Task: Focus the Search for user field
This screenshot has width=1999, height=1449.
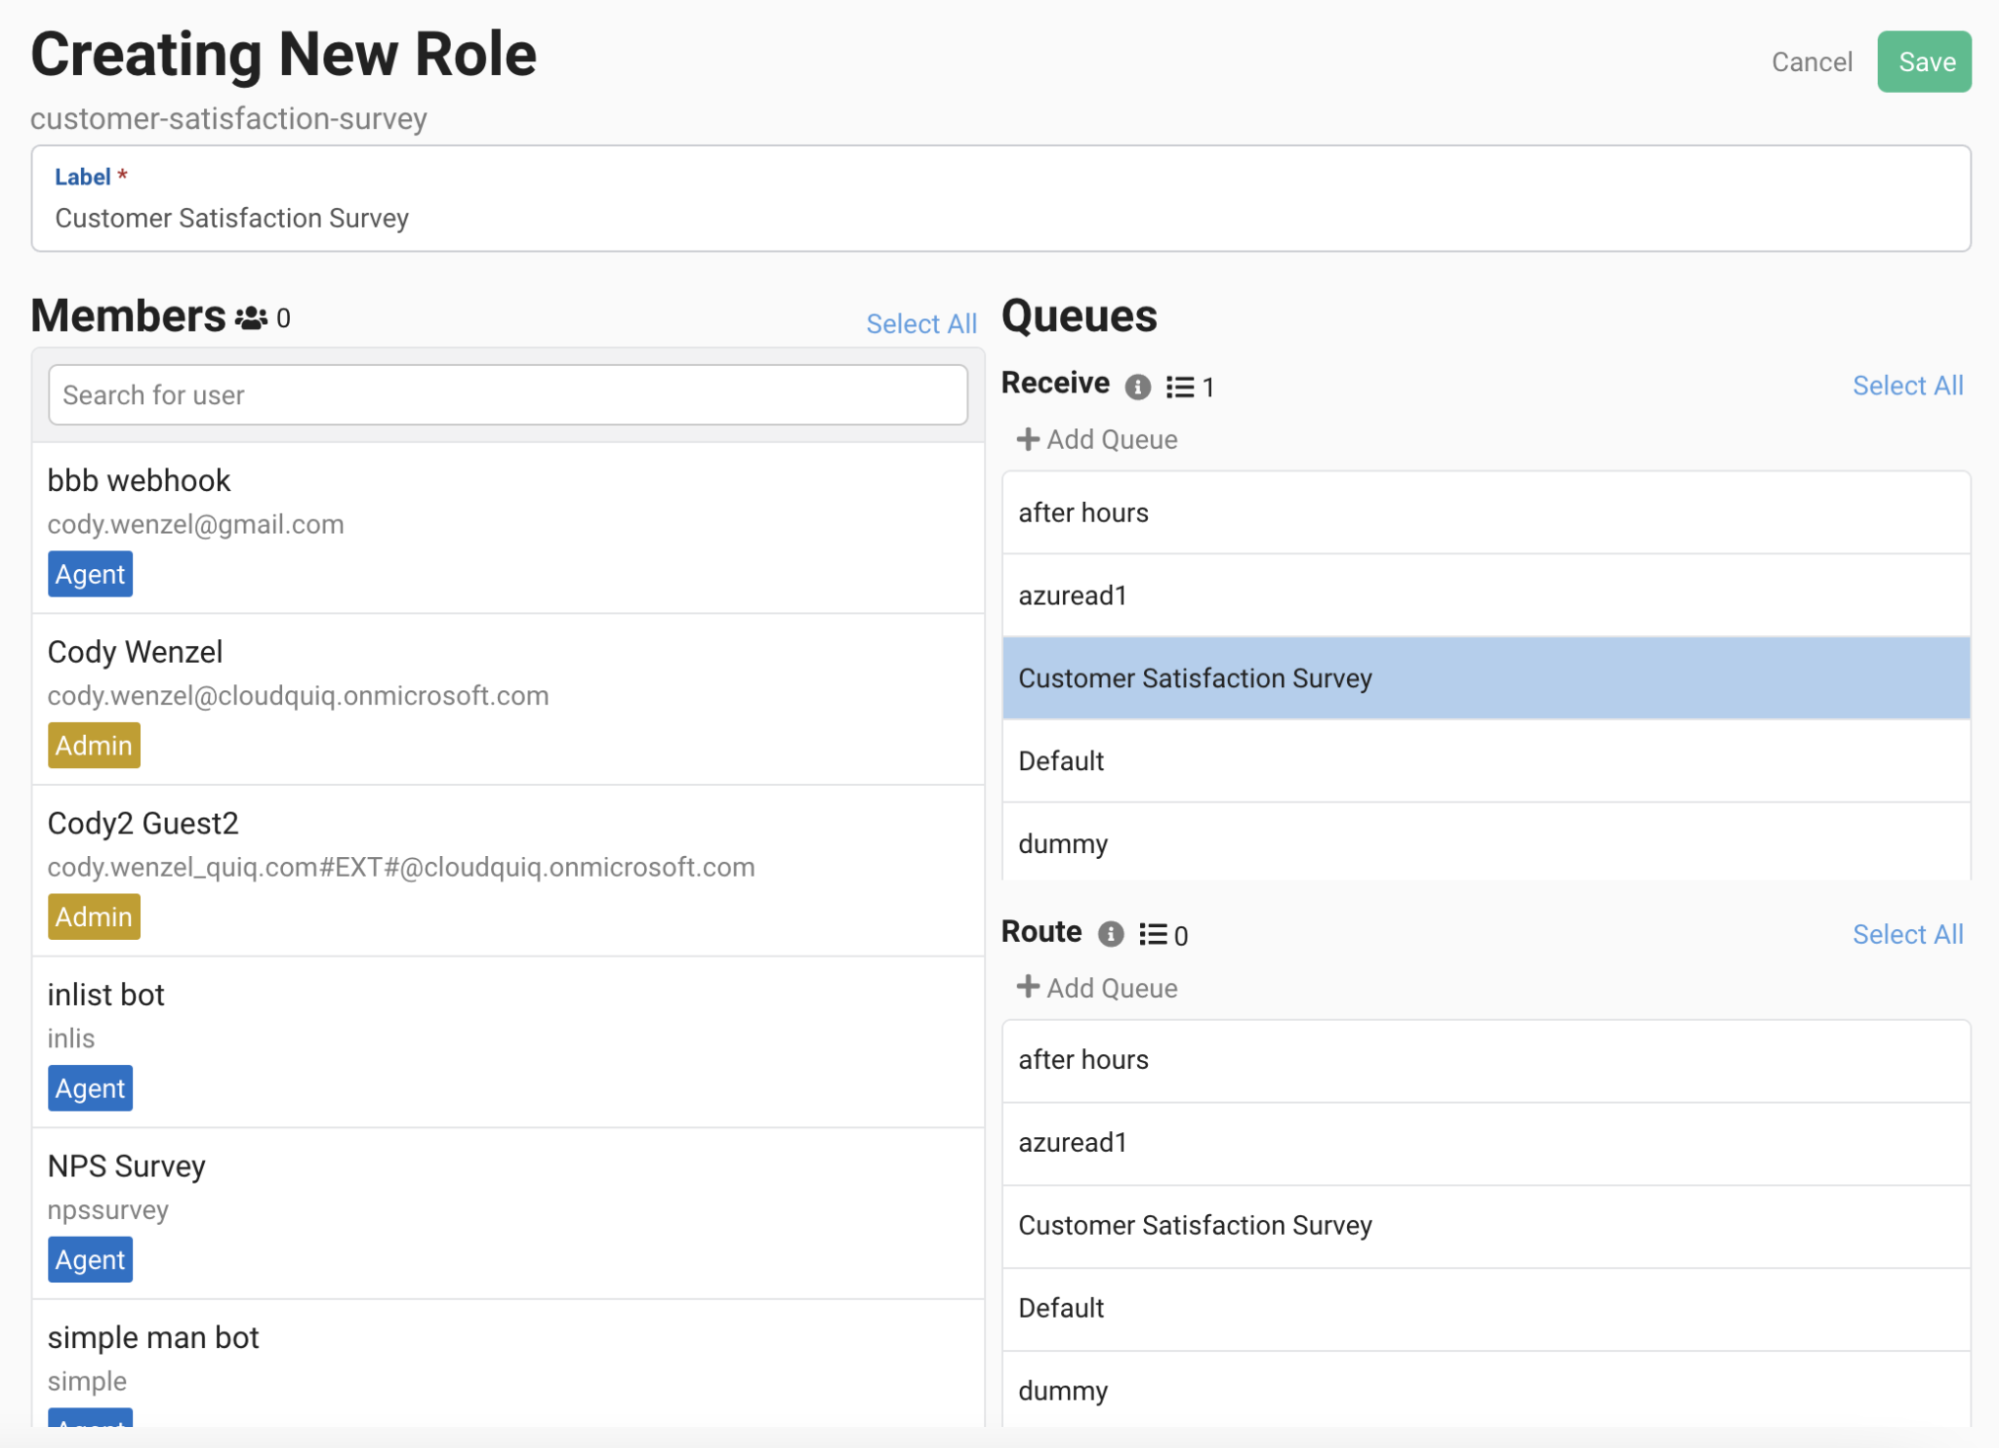Action: (x=507, y=395)
